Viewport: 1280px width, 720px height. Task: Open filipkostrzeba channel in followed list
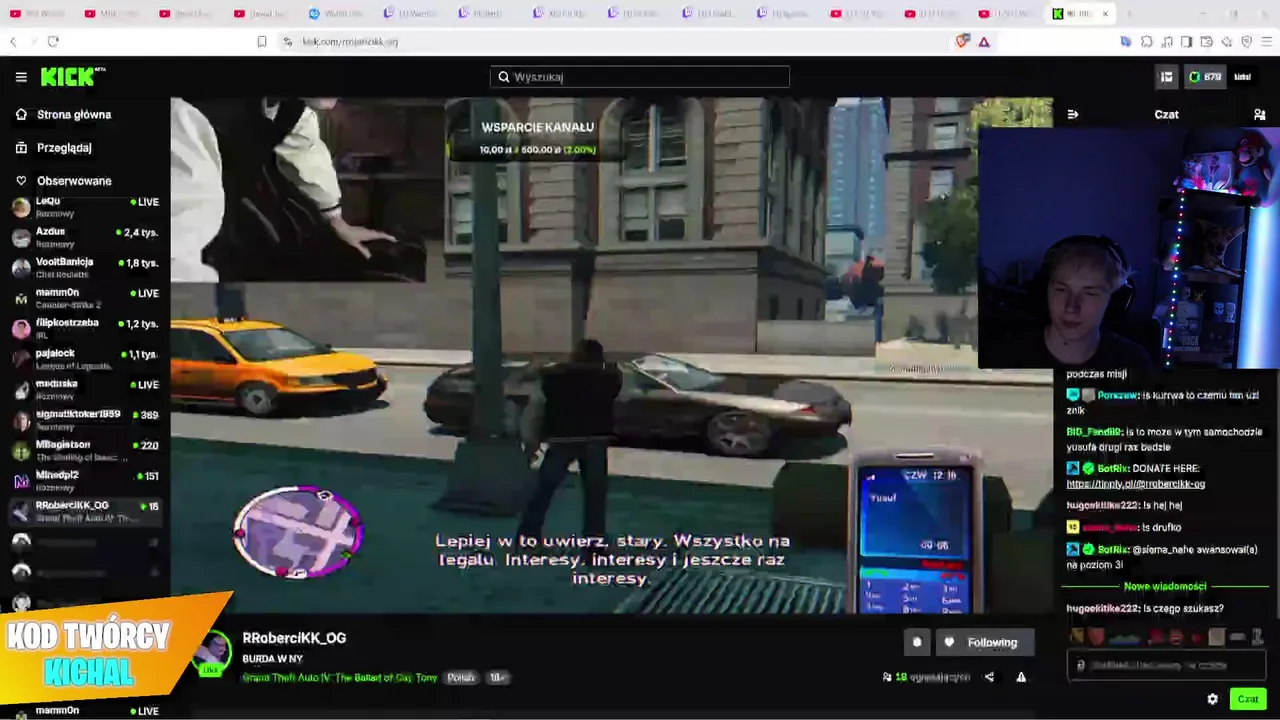point(85,329)
